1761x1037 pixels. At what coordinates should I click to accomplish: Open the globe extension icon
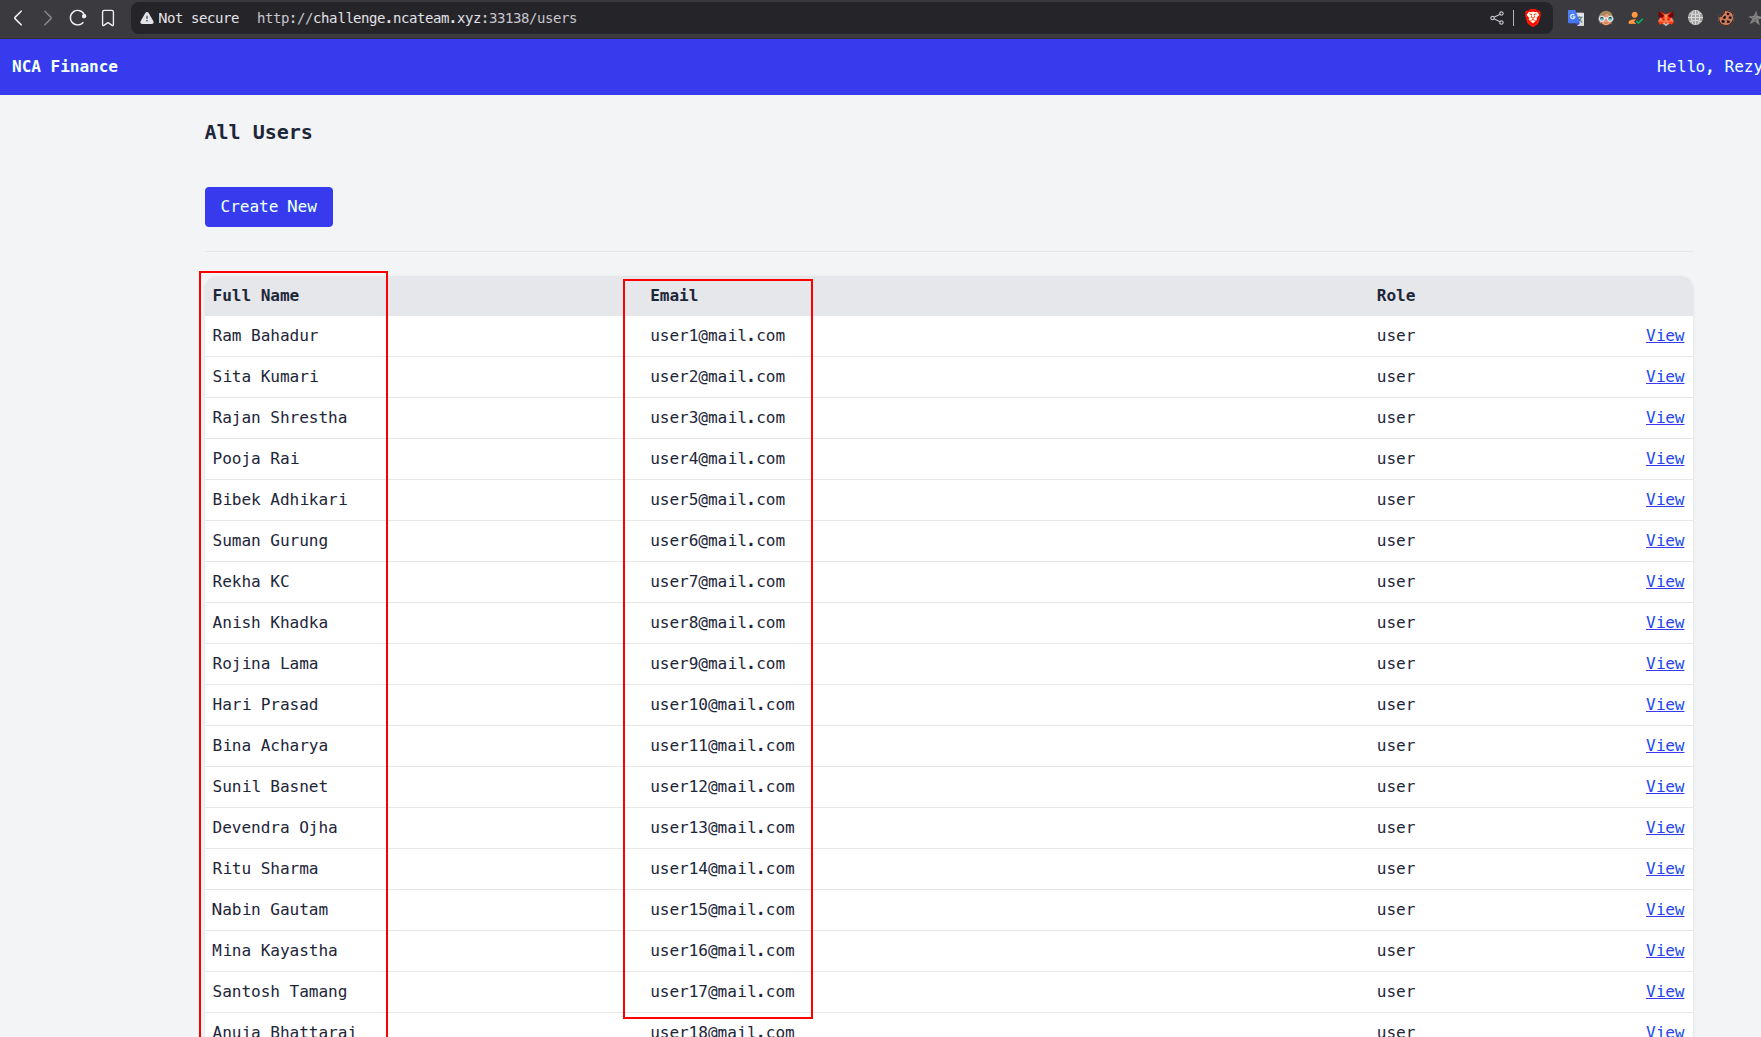pos(1695,18)
